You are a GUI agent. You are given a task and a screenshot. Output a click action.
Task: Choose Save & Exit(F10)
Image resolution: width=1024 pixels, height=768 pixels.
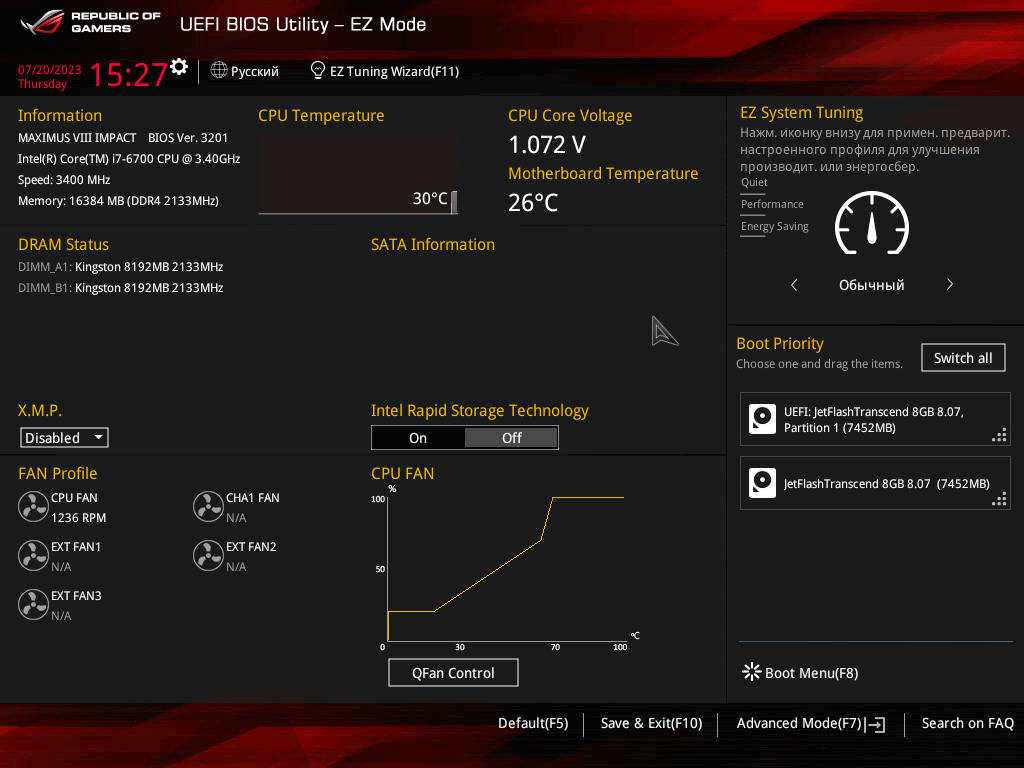pyautogui.click(x=651, y=723)
